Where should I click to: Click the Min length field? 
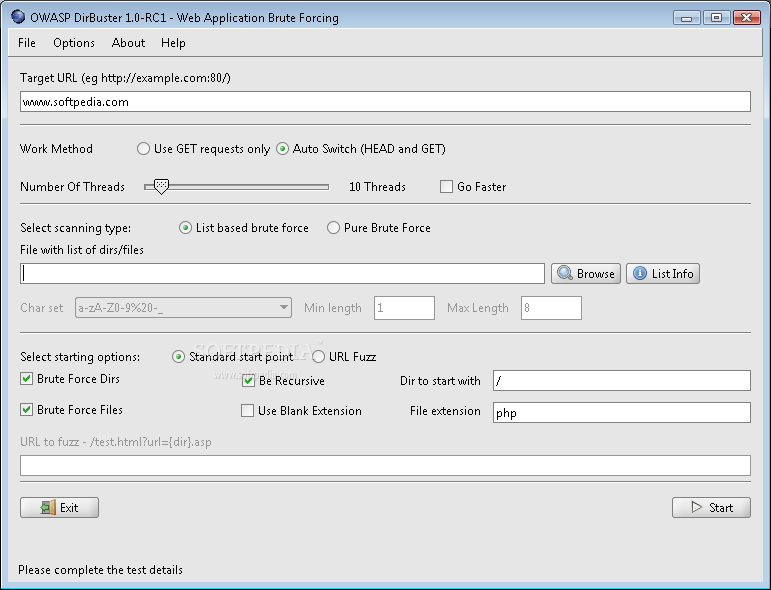404,308
